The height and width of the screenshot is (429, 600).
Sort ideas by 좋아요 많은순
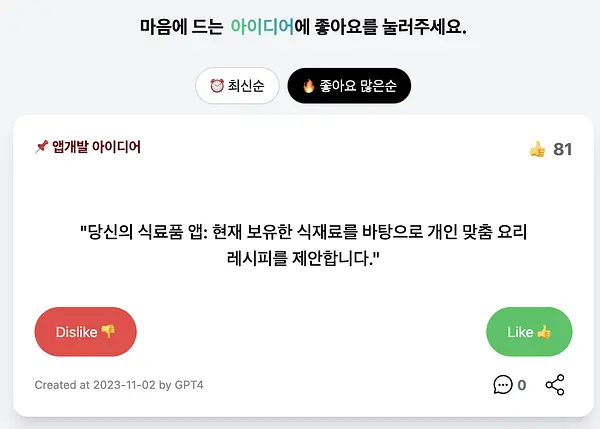(349, 86)
